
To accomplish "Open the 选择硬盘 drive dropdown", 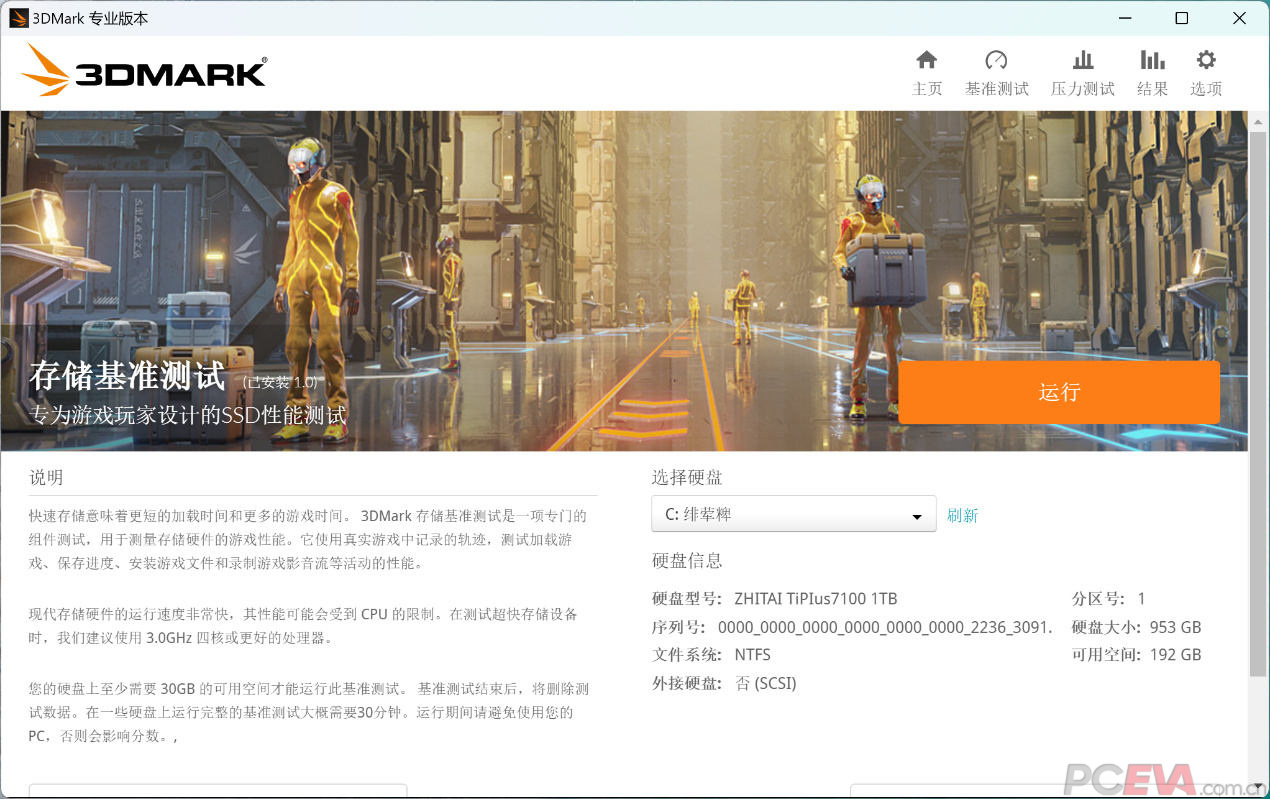I will click(794, 514).
